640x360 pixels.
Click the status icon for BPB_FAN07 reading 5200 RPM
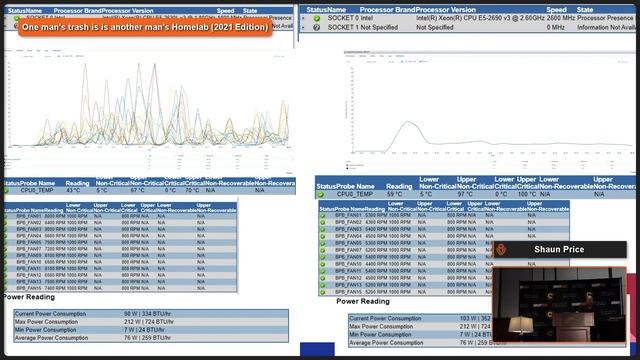tap(323, 250)
